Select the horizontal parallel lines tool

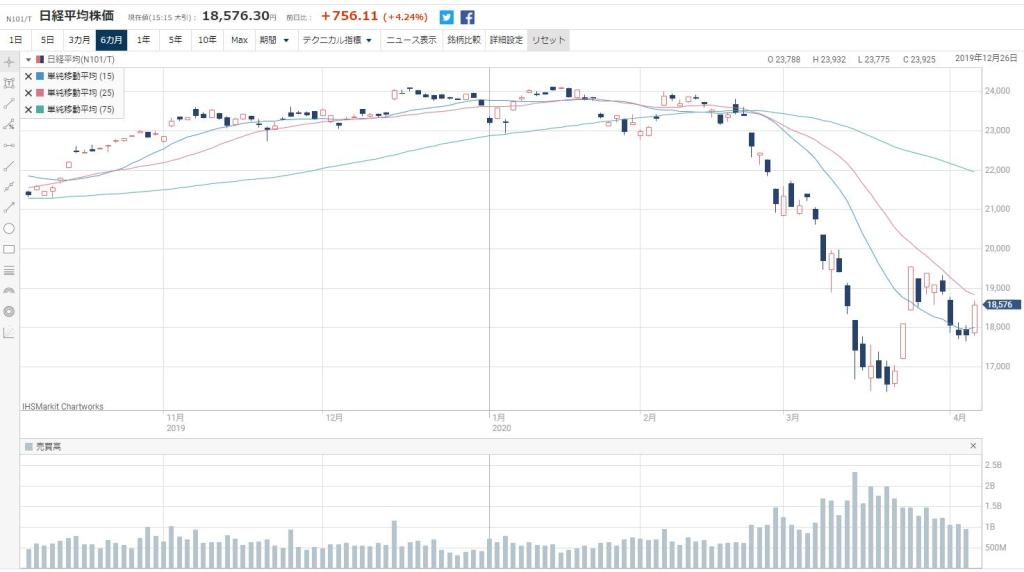(x=9, y=270)
